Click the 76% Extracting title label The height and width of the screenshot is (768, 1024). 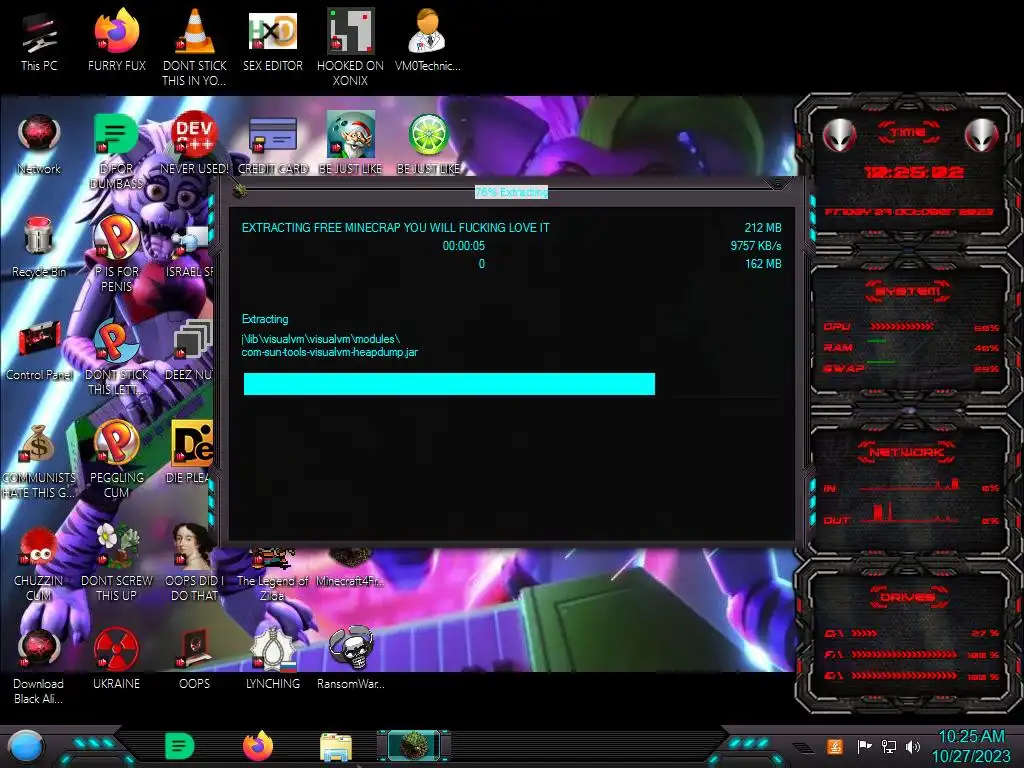[x=511, y=192]
